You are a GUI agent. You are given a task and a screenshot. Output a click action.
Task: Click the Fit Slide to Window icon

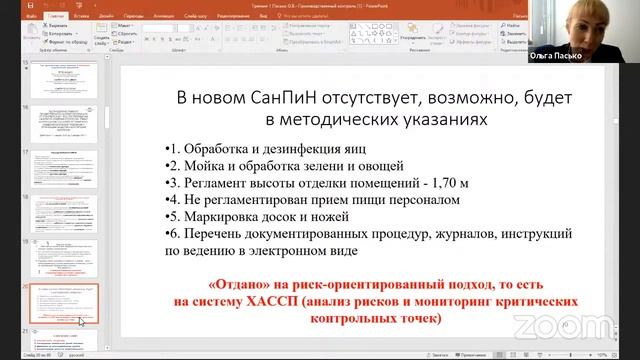coord(614,355)
